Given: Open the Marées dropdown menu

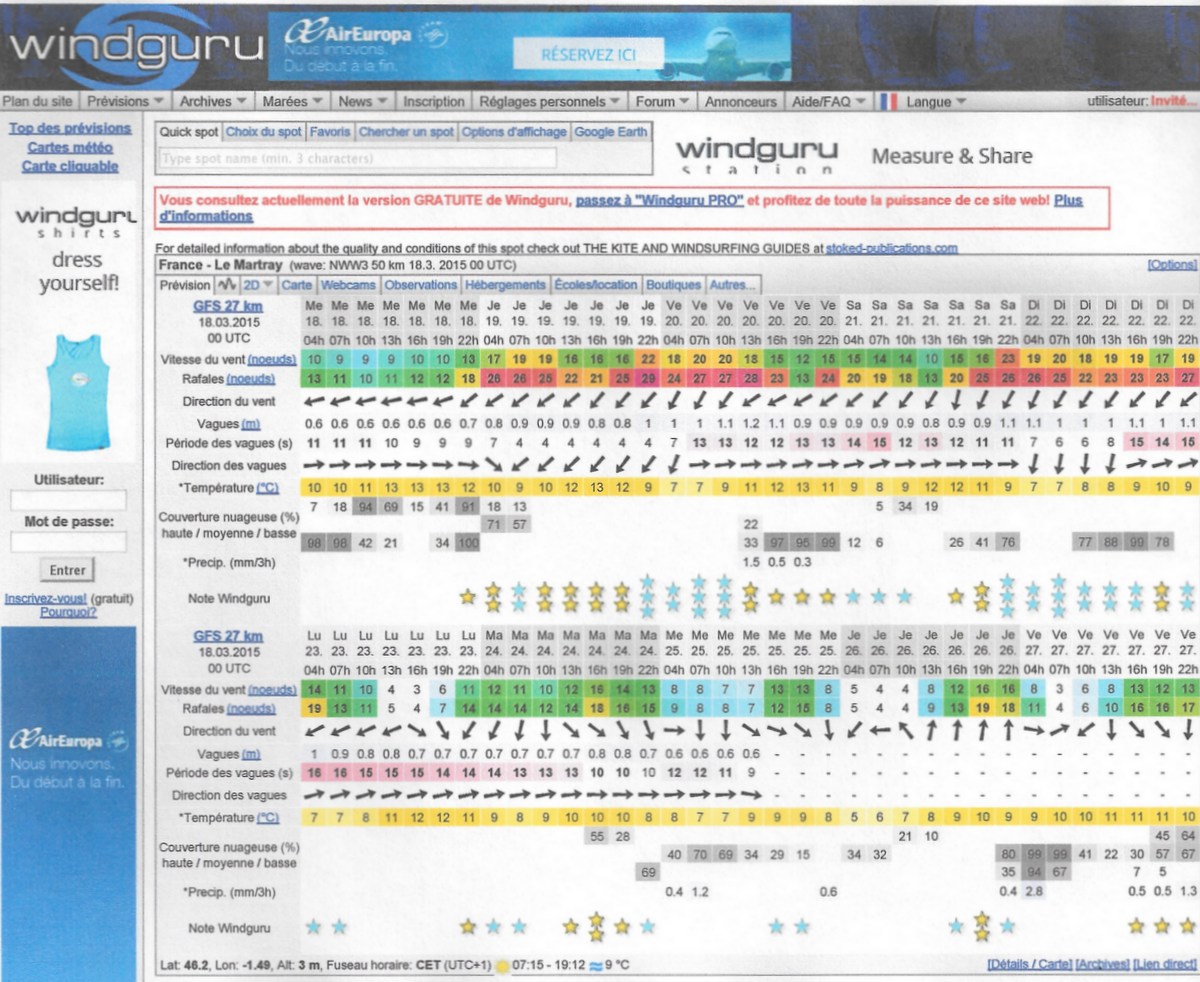Looking at the screenshot, I should (292, 101).
